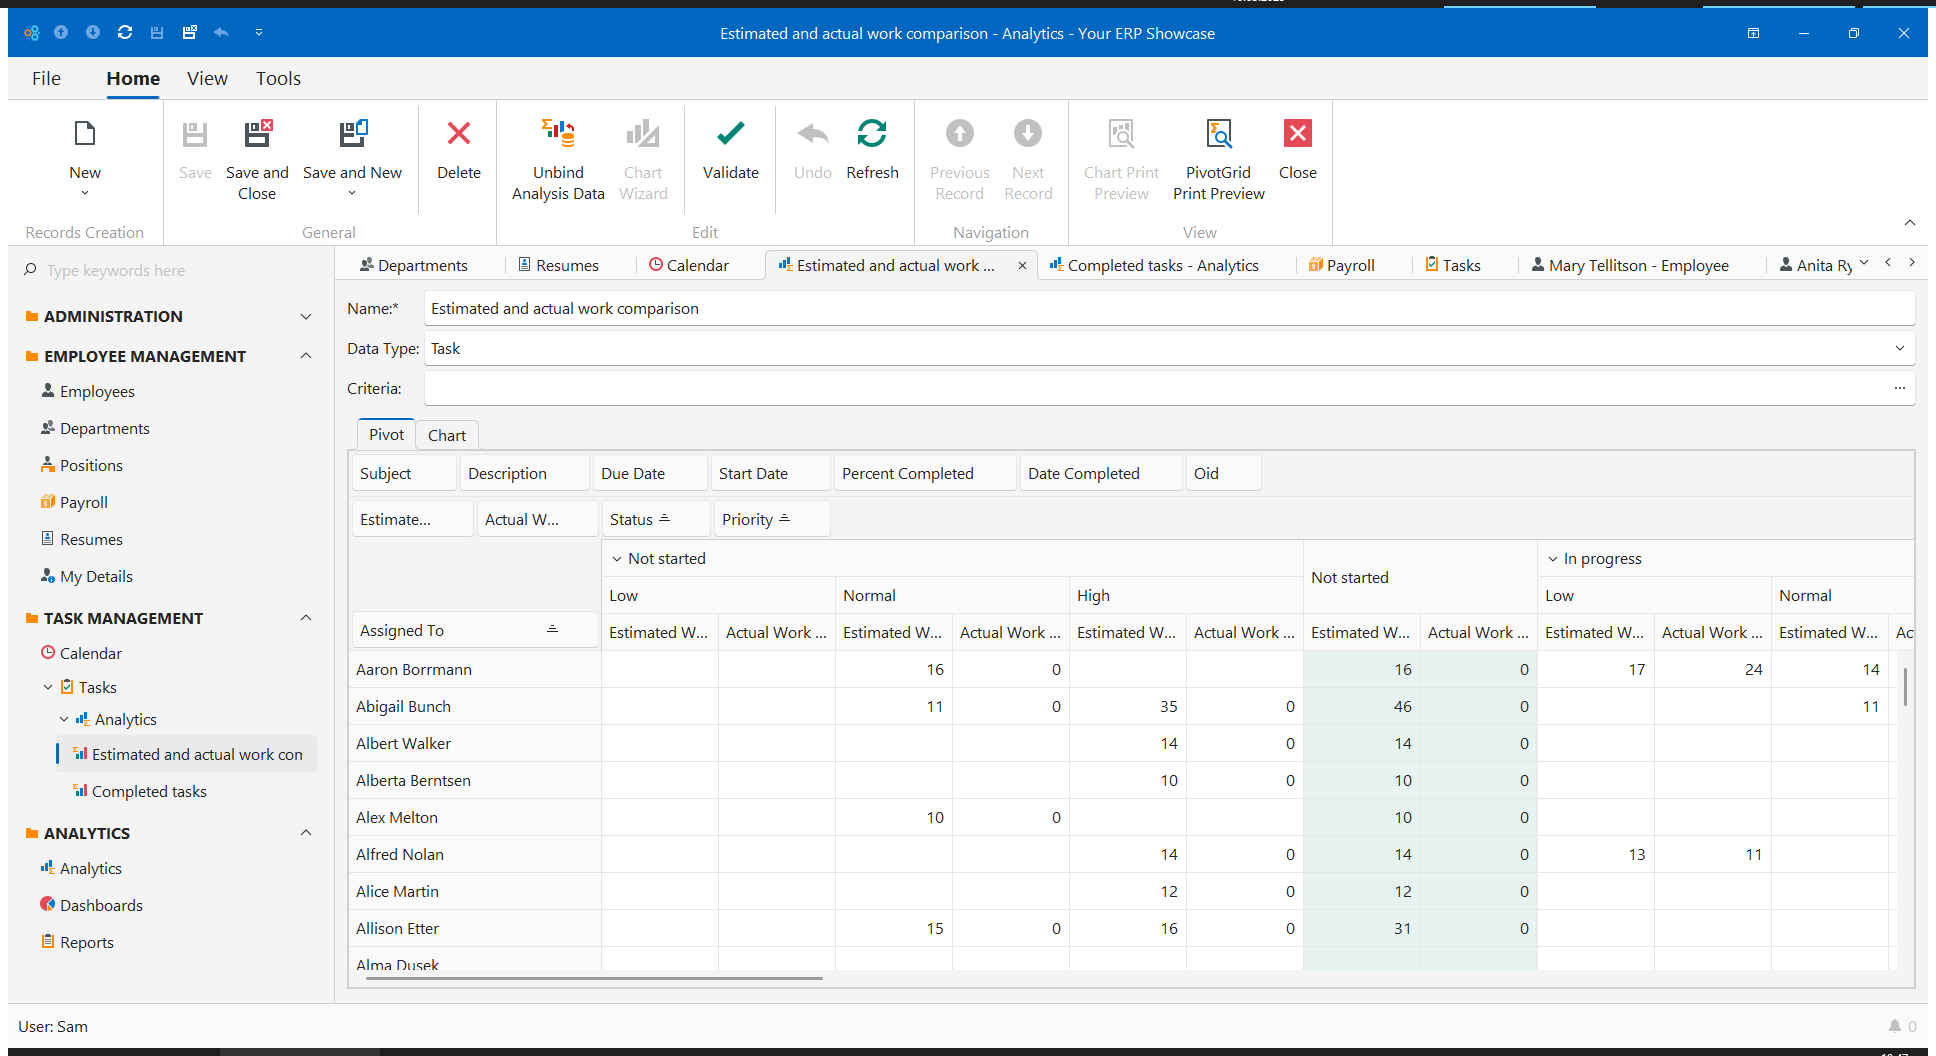Click the Refresh icon in ribbon
The height and width of the screenshot is (1056, 1936).
871,134
